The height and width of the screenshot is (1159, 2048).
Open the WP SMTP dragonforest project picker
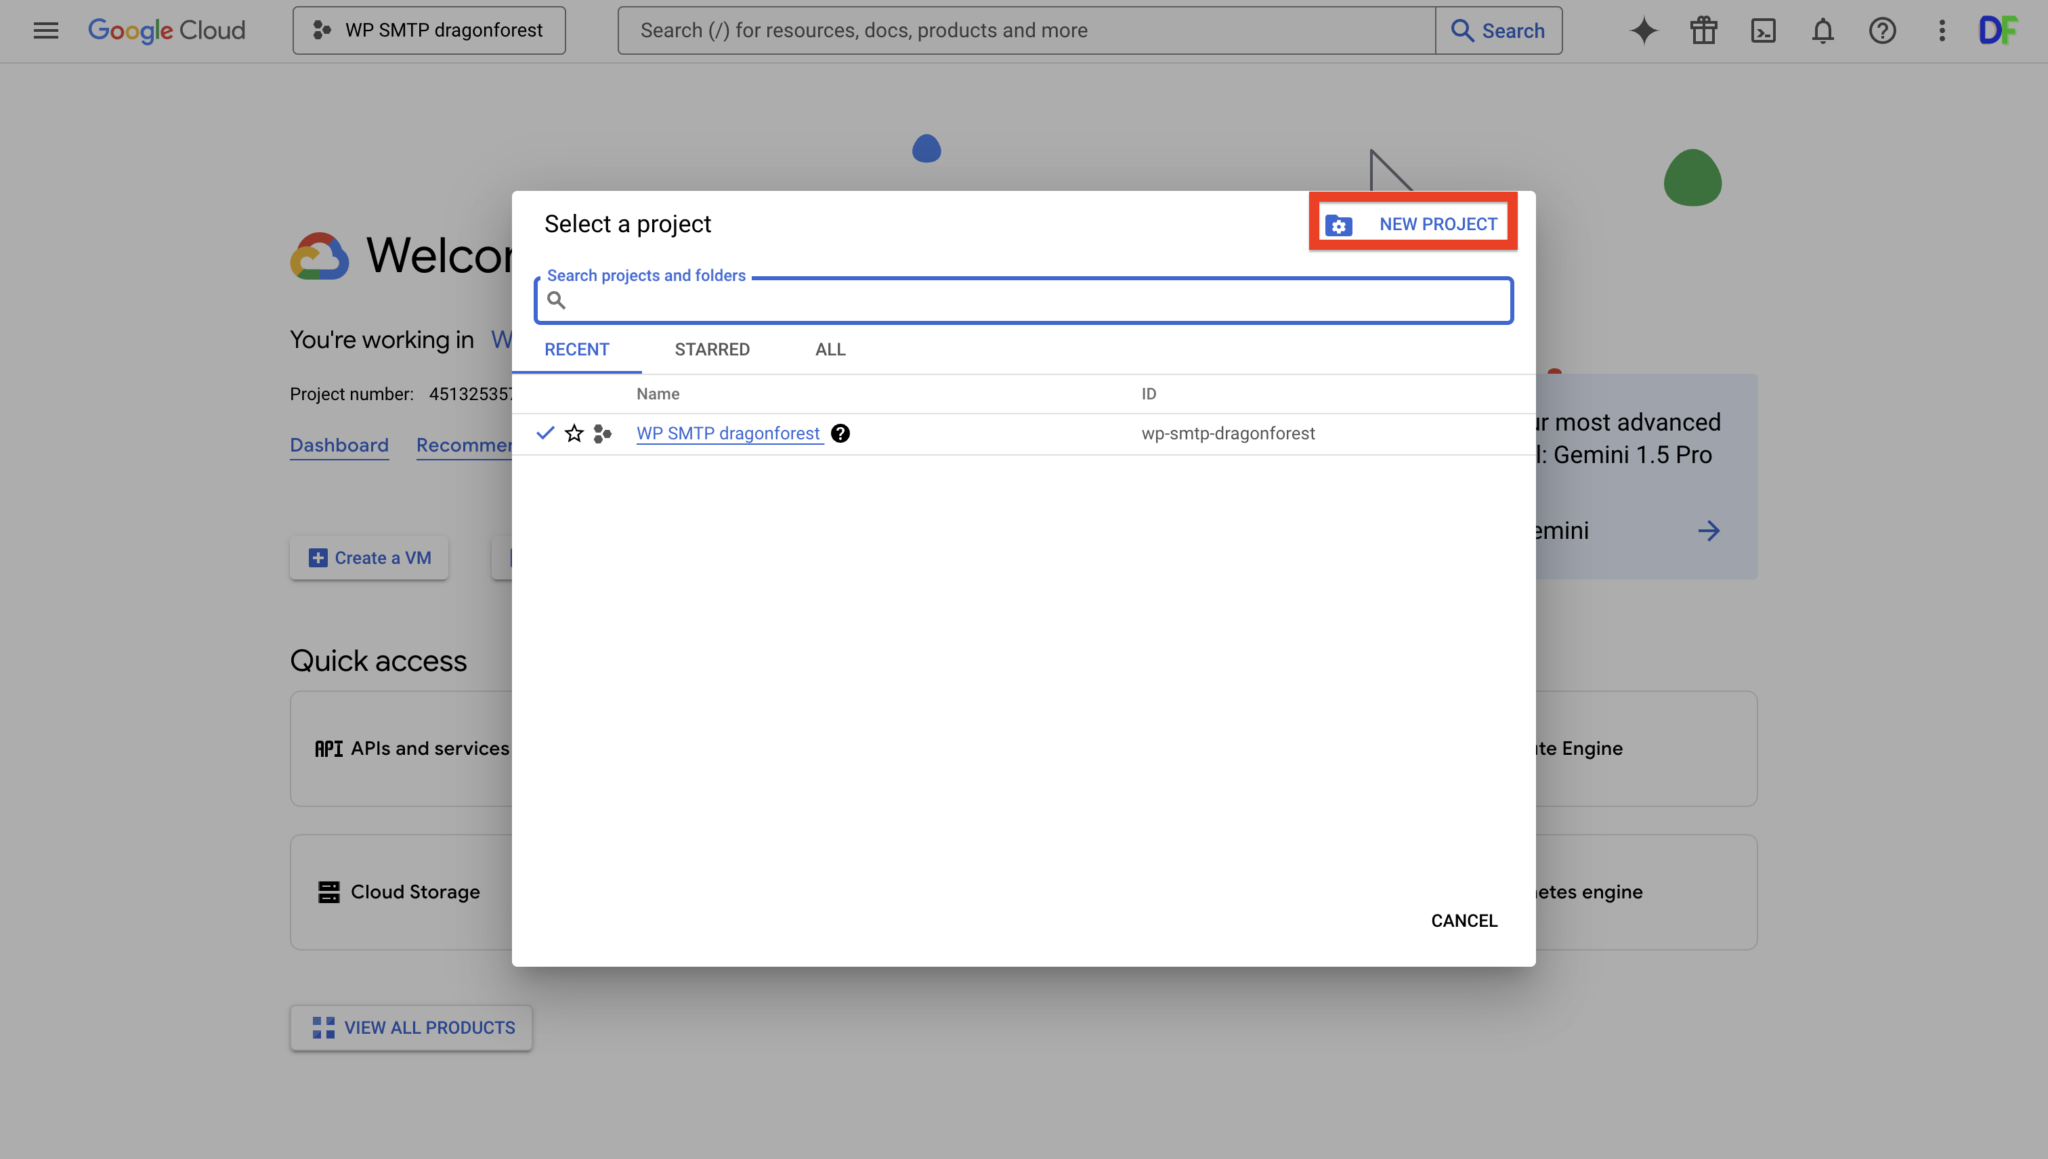(x=429, y=30)
